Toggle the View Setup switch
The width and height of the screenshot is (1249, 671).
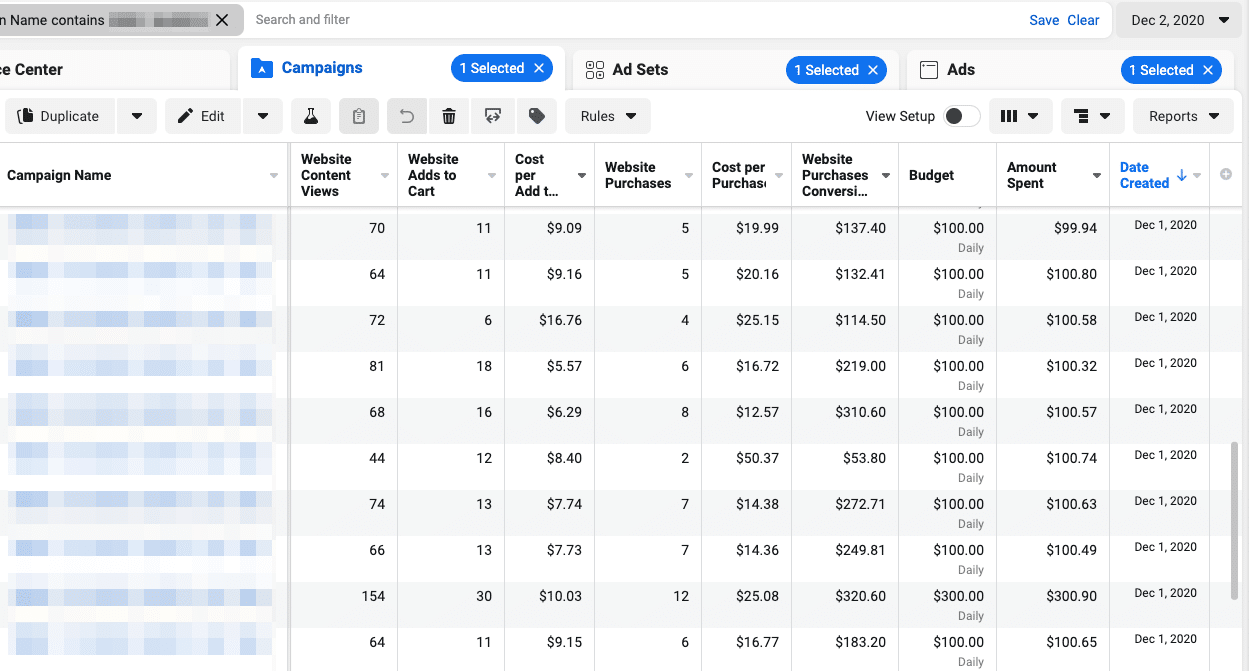pos(961,116)
